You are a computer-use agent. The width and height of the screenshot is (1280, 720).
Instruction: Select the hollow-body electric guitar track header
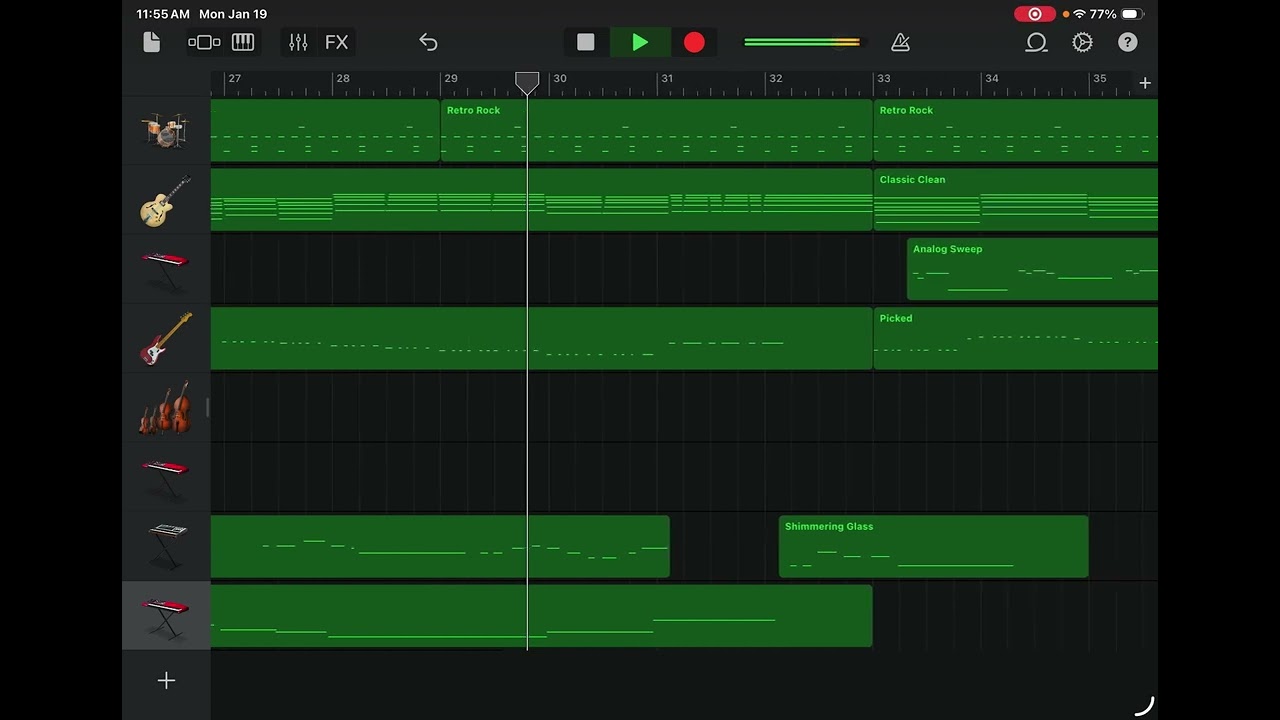[x=166, y=200]
